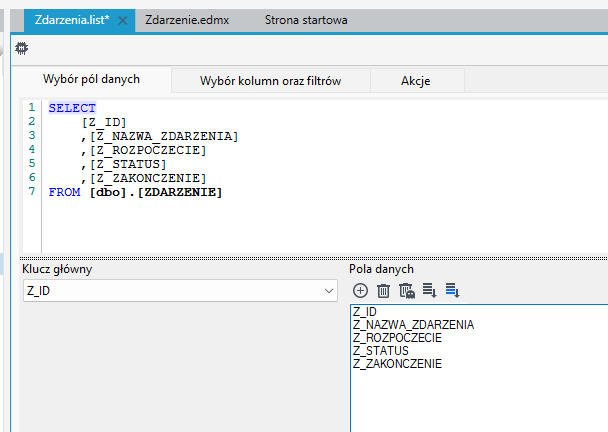This screenshot has width=608, height=432.
Task: Click [Z_ID] on SQL line 2
Action: 104,122
